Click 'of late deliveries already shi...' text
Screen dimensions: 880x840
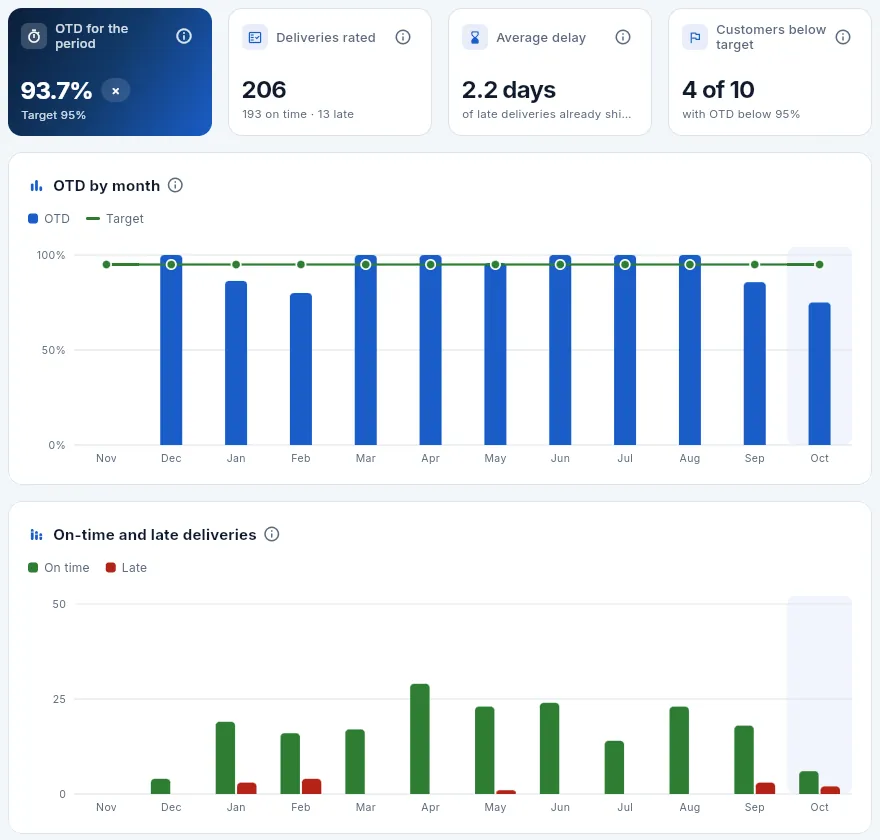click(547, 114)
